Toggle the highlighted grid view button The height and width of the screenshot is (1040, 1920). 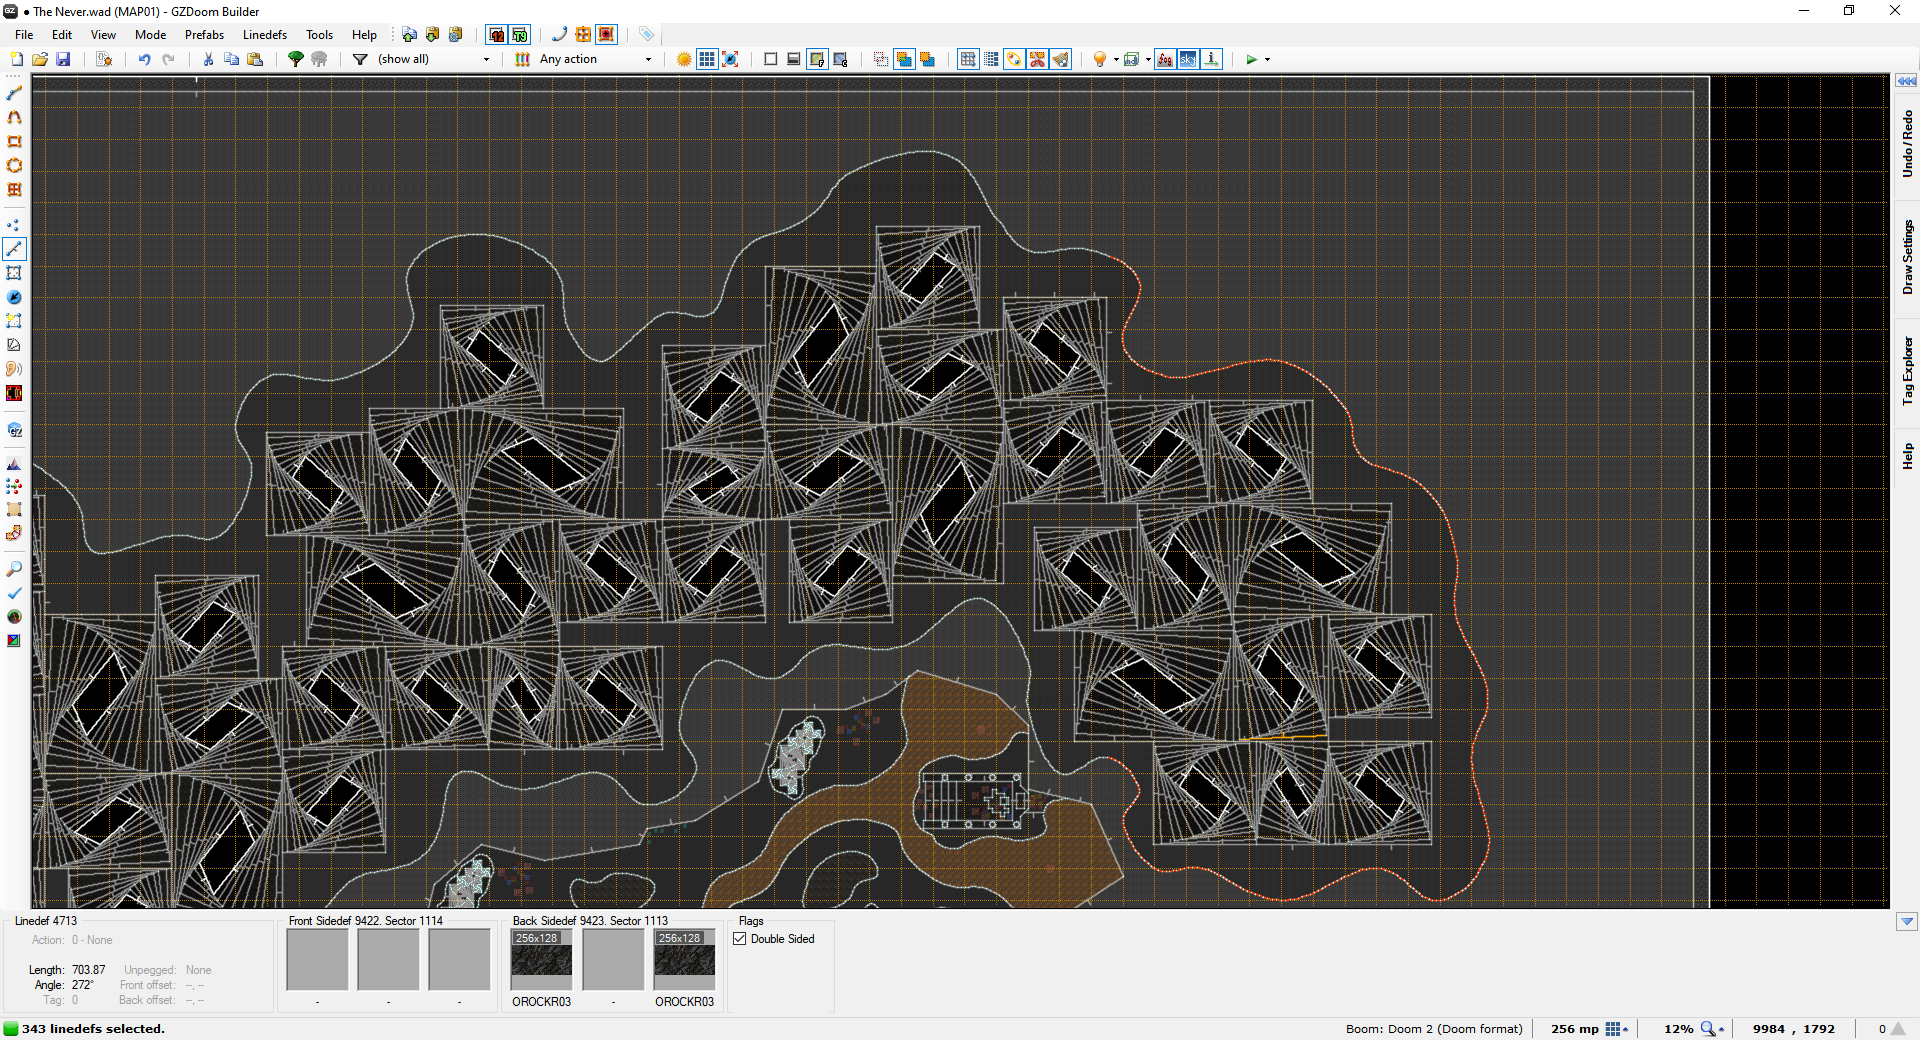707,59
